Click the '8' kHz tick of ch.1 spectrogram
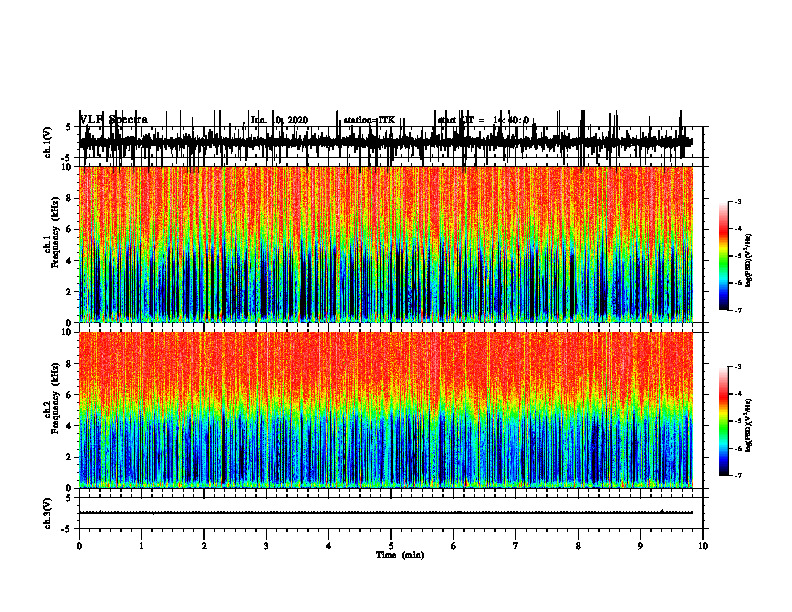This screenshot has width=792, height=612. coord(70,198)
